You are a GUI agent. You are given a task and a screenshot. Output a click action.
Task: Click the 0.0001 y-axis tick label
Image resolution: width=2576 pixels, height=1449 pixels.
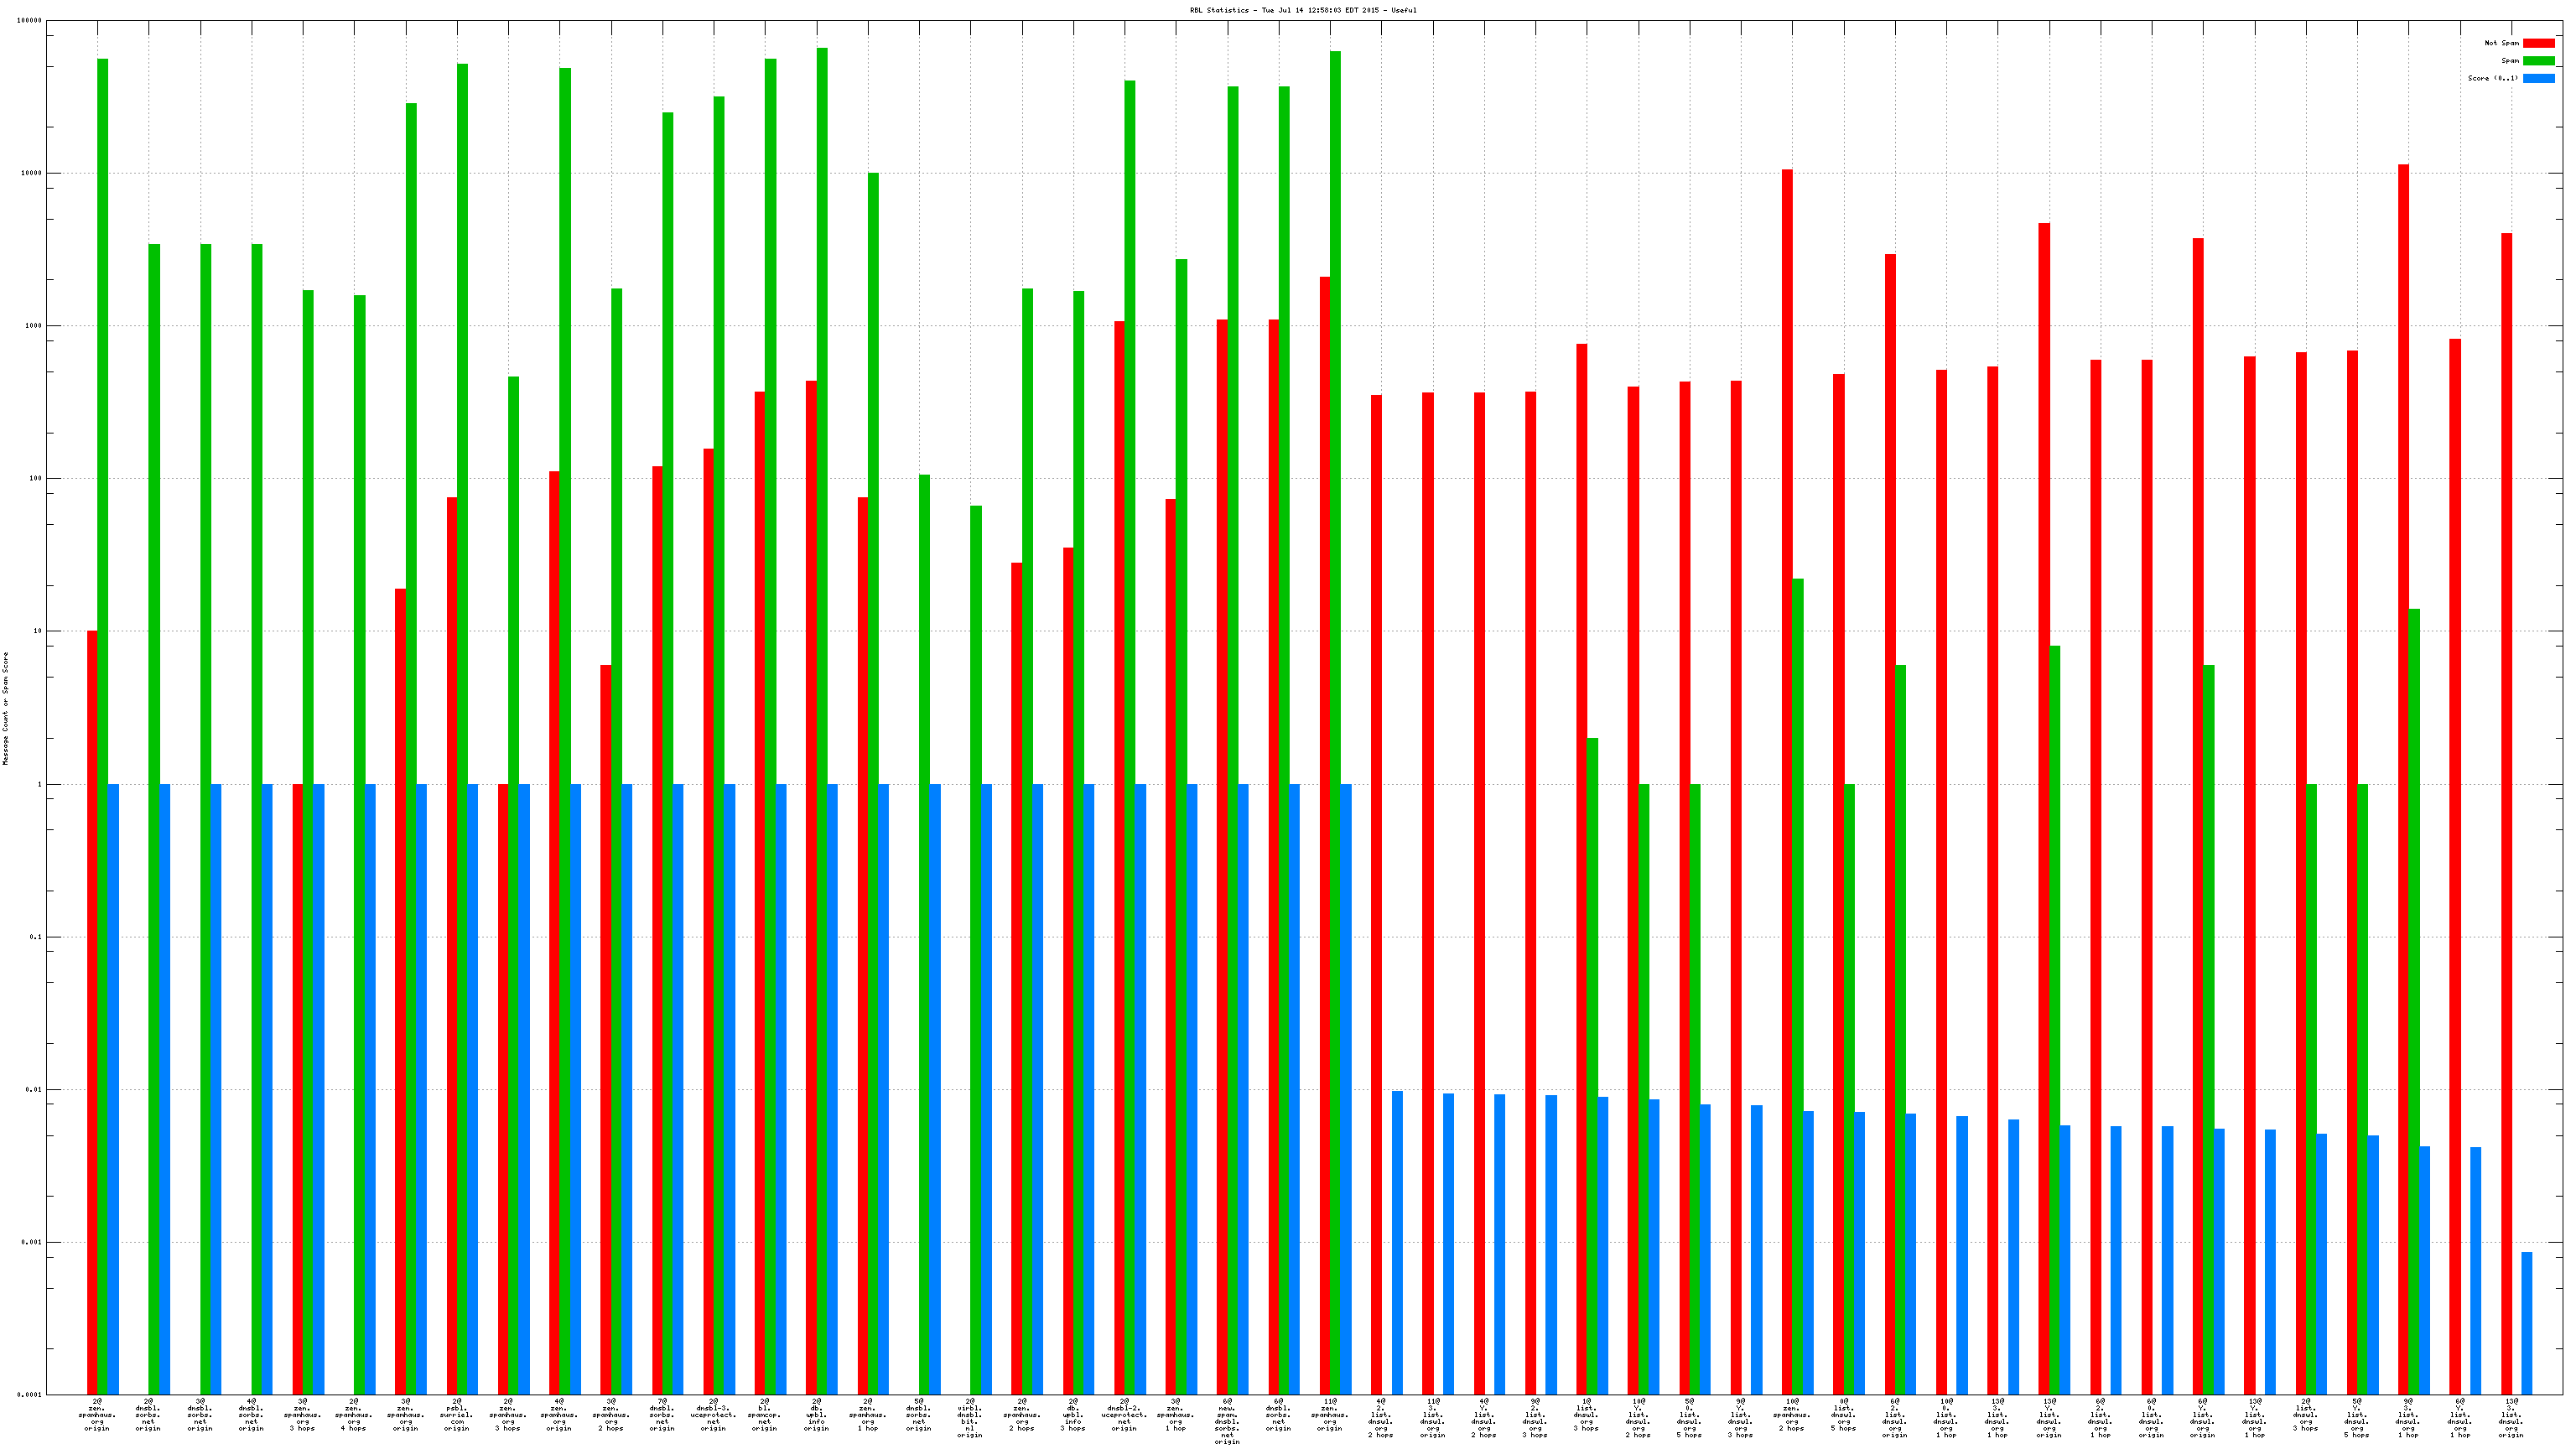[29, 1395]
